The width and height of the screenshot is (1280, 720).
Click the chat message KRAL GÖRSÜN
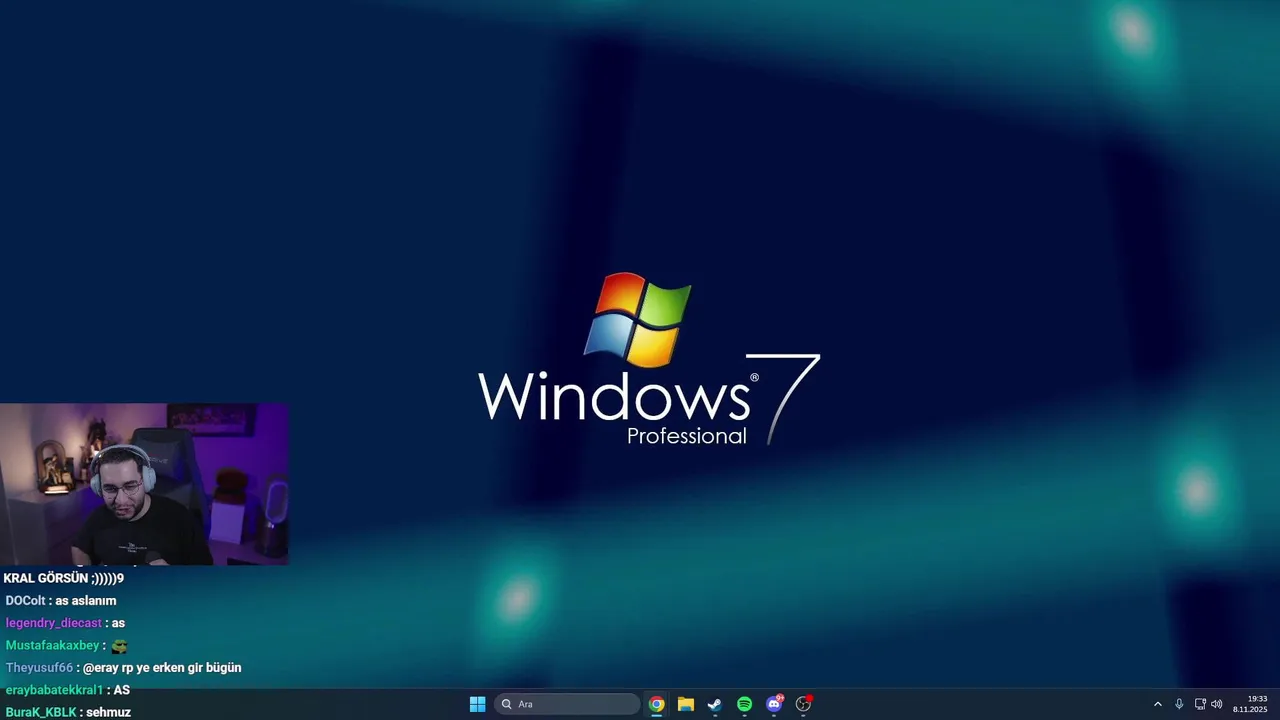pos(63,578)
